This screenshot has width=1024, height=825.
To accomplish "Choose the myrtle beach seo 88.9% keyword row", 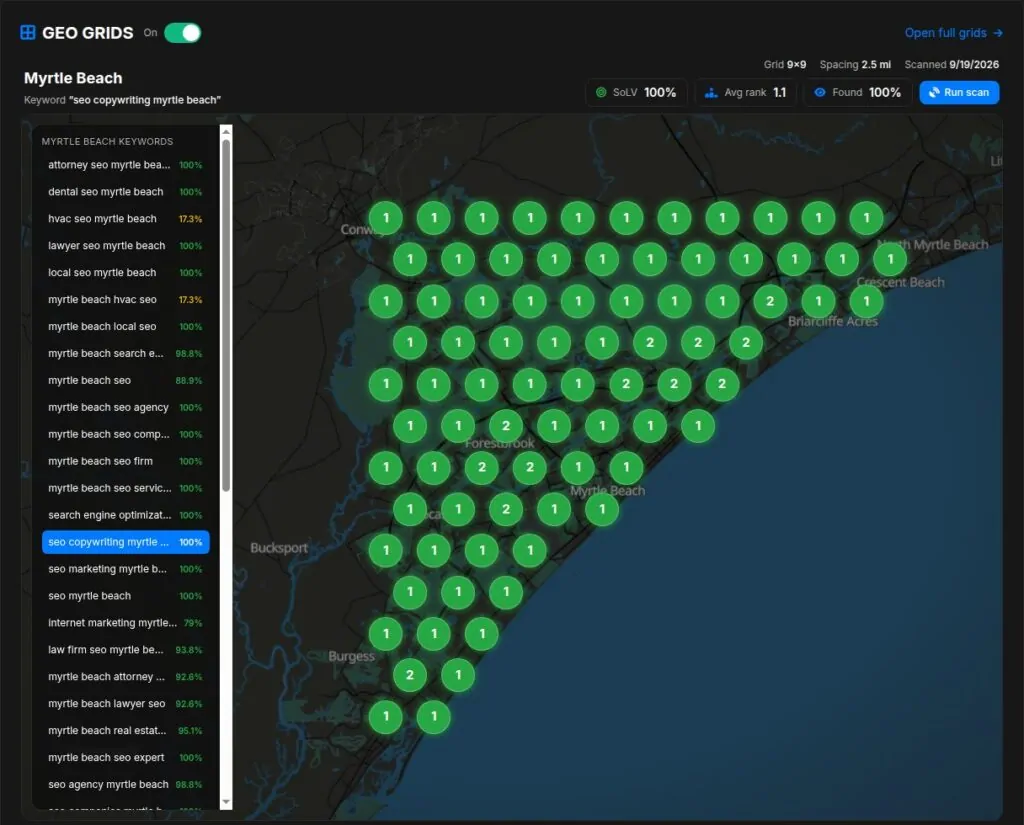I will [x=125, y=380].
